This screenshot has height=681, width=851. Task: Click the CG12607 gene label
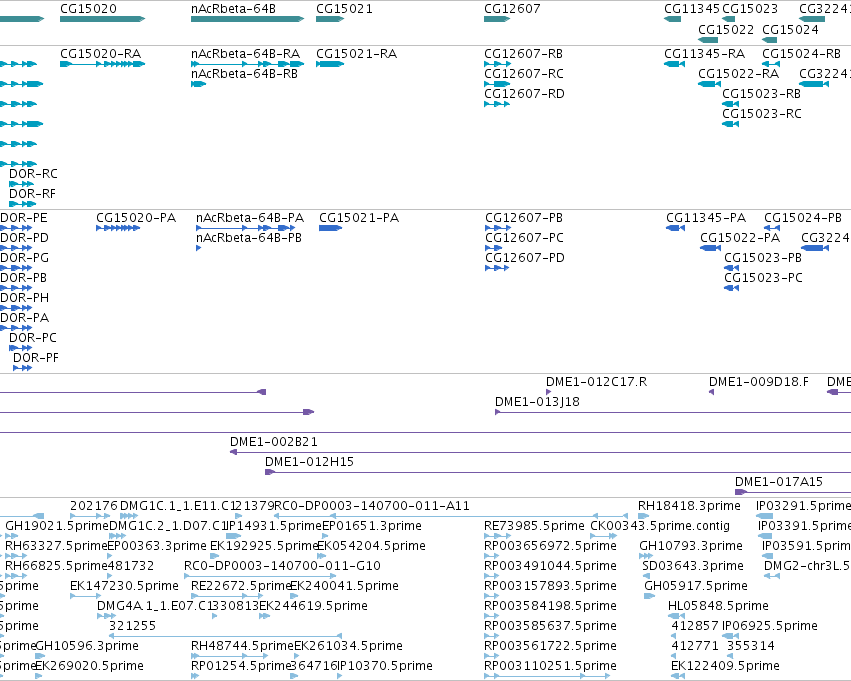point(512,9)
